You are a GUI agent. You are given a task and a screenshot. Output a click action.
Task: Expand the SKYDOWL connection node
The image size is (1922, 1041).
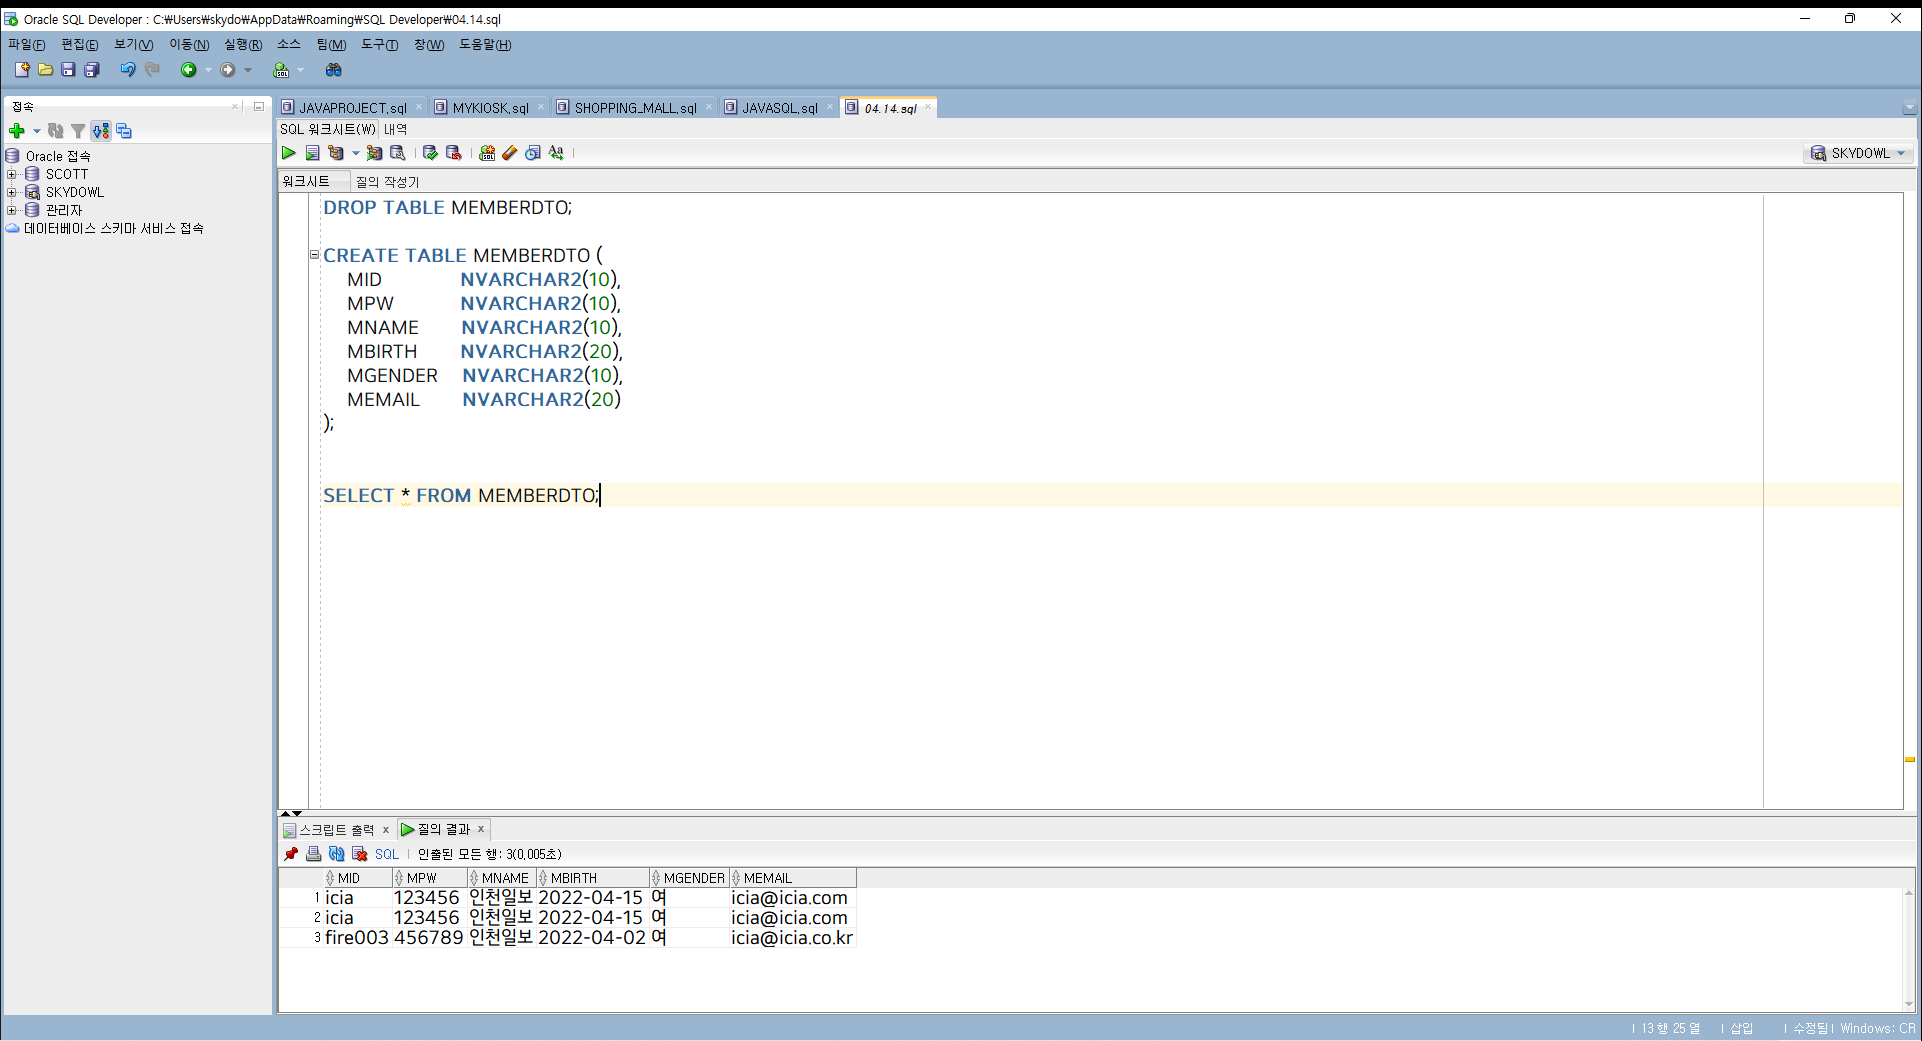click(x=12, y=192)
